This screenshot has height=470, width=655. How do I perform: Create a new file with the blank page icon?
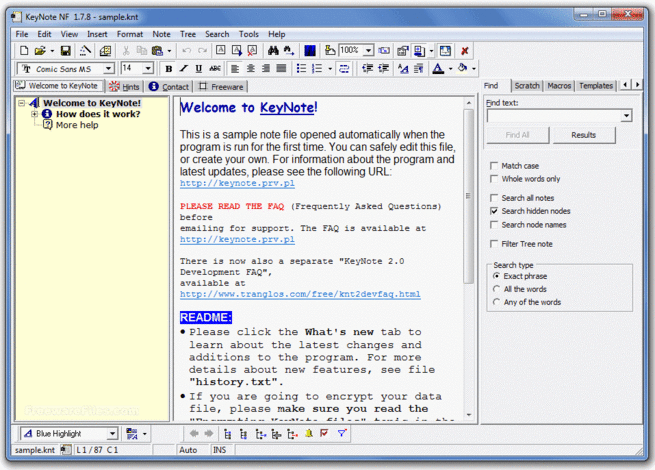[x=24, y=51]
